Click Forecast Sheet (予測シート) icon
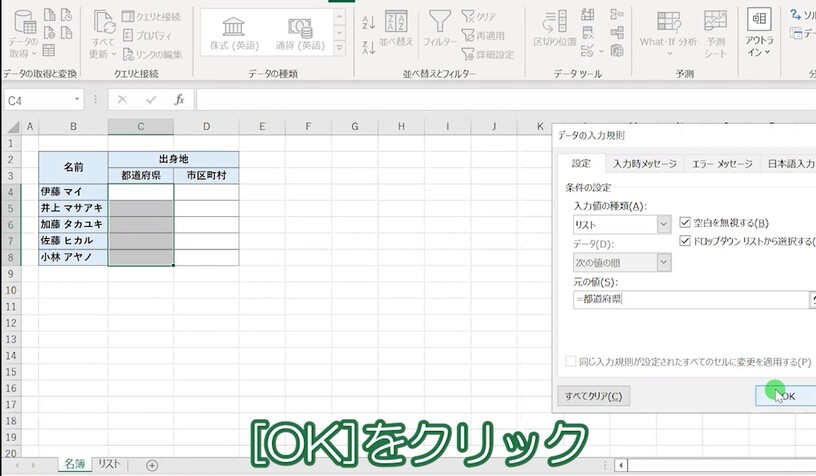The width and height of the screenshot is (816, 476). 715,33
